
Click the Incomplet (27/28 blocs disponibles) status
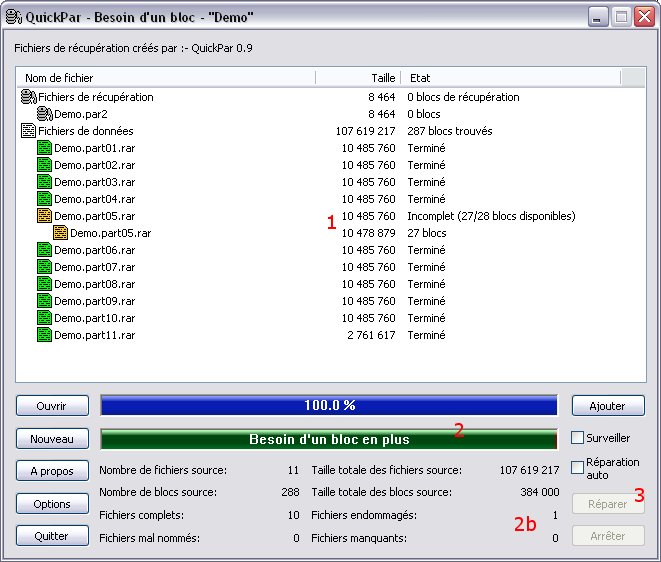coord(491,216)
